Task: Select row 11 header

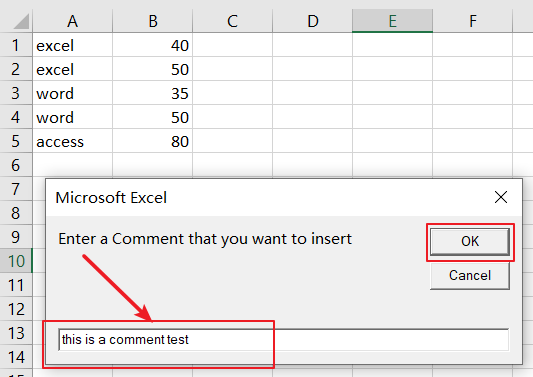Action: 16,285
